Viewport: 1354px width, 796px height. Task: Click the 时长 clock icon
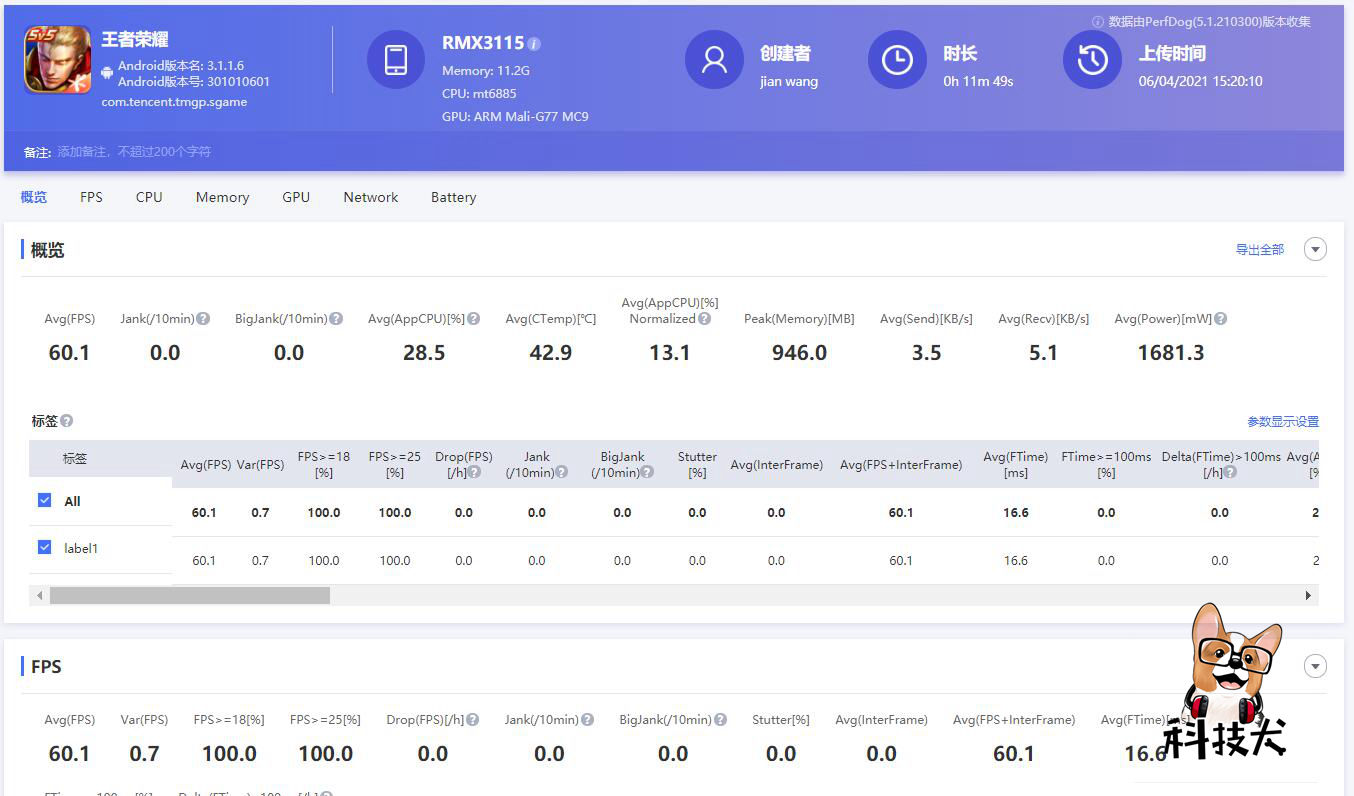[x=897, y=60]
